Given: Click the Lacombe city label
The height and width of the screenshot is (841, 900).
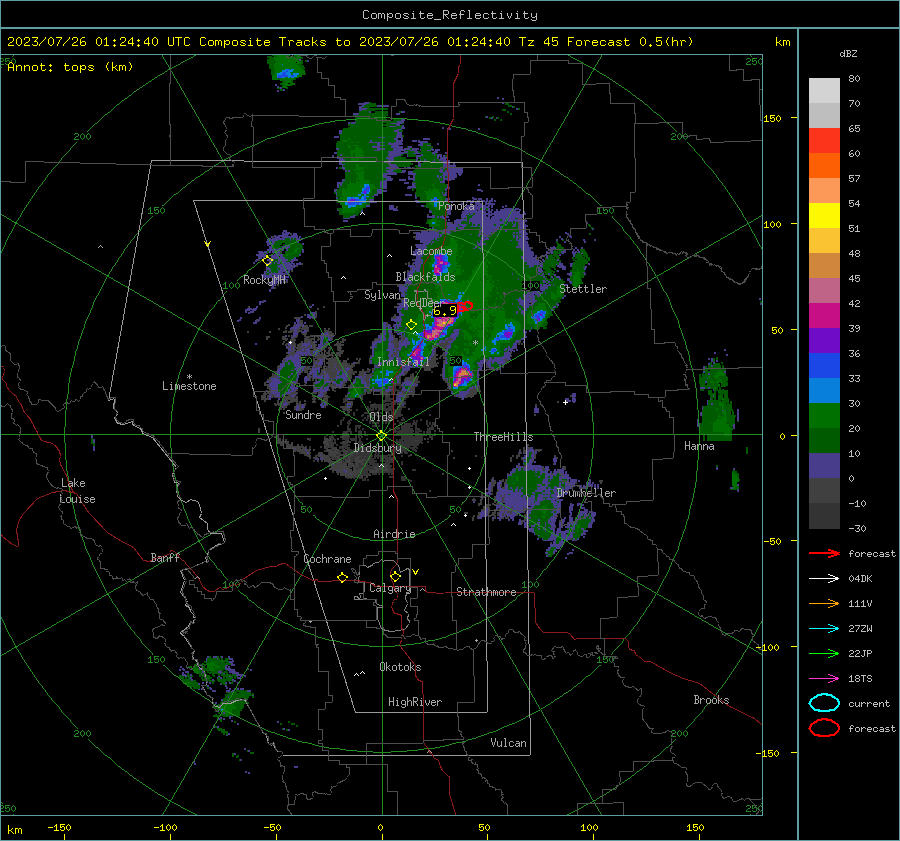Looking at the screenshot, I should point(431,251).
